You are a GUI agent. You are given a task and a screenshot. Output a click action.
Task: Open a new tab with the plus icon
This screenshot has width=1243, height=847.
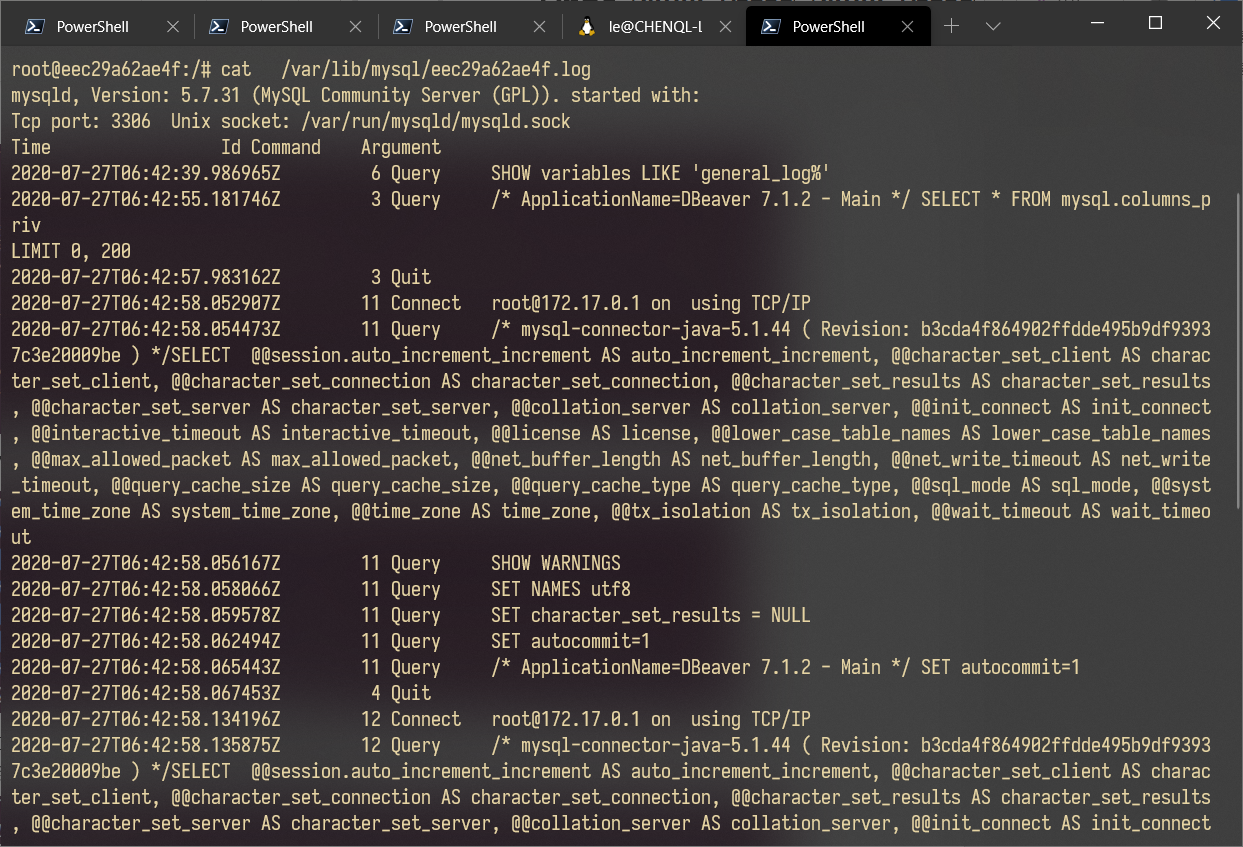coord(951,27)
